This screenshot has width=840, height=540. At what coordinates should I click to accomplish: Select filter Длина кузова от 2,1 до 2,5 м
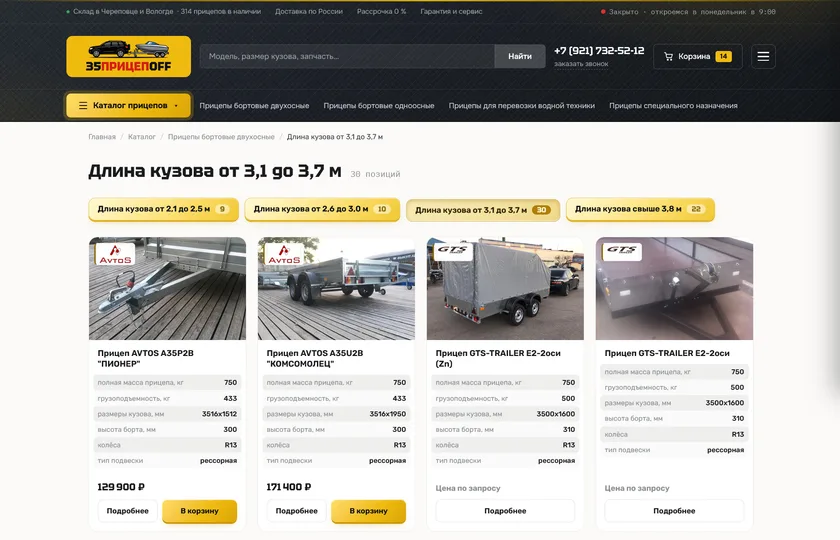163,209
